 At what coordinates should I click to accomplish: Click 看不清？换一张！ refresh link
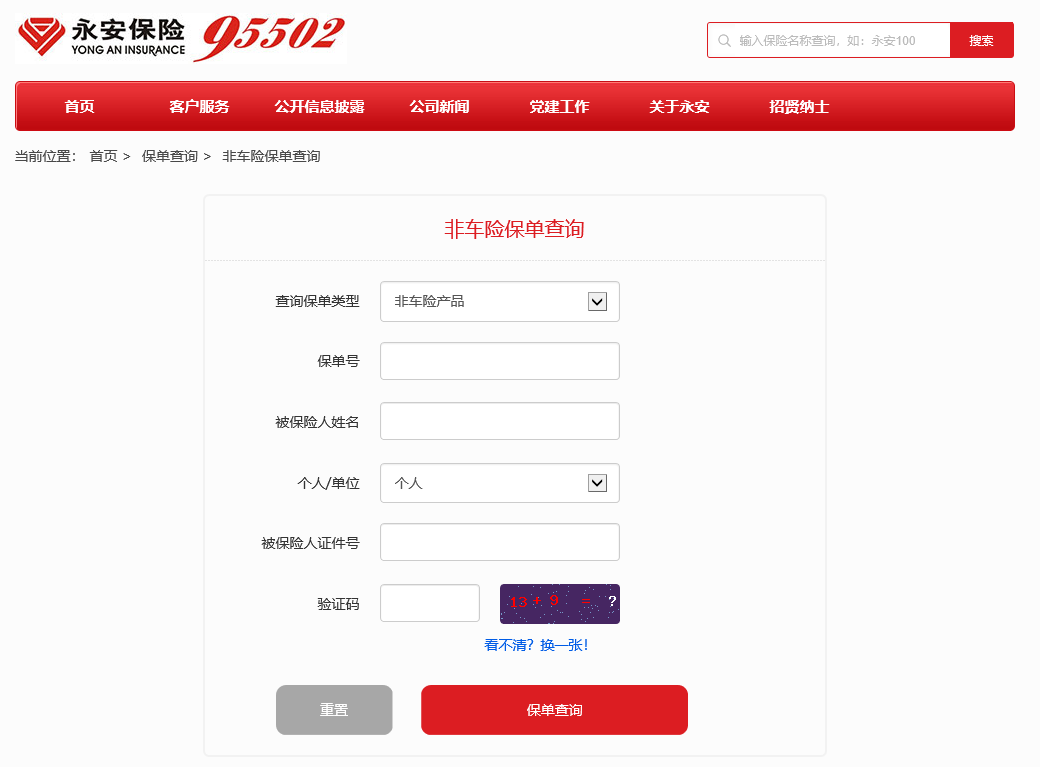[x=536, y=645]
